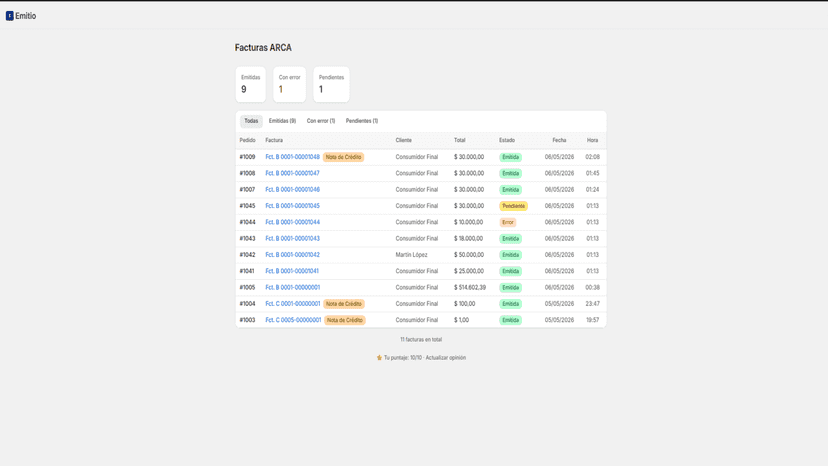Show the Pendientes (1) tab
Viewport: 828px width, 466px height.
click(362, 121)
